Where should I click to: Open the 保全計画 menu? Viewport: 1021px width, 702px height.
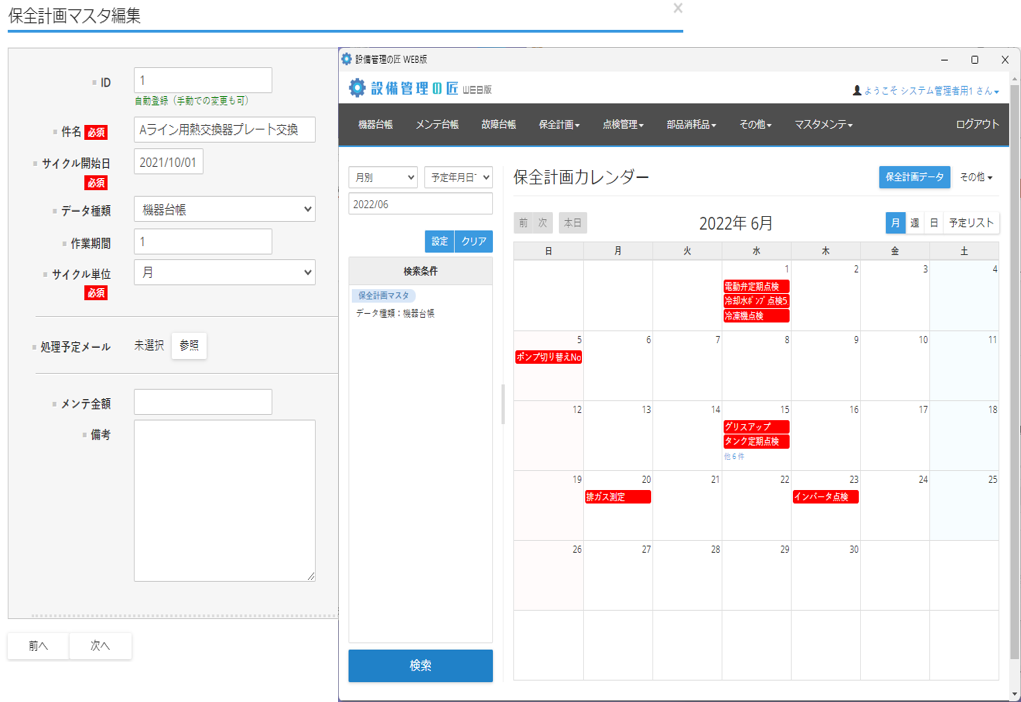point(559,125)
